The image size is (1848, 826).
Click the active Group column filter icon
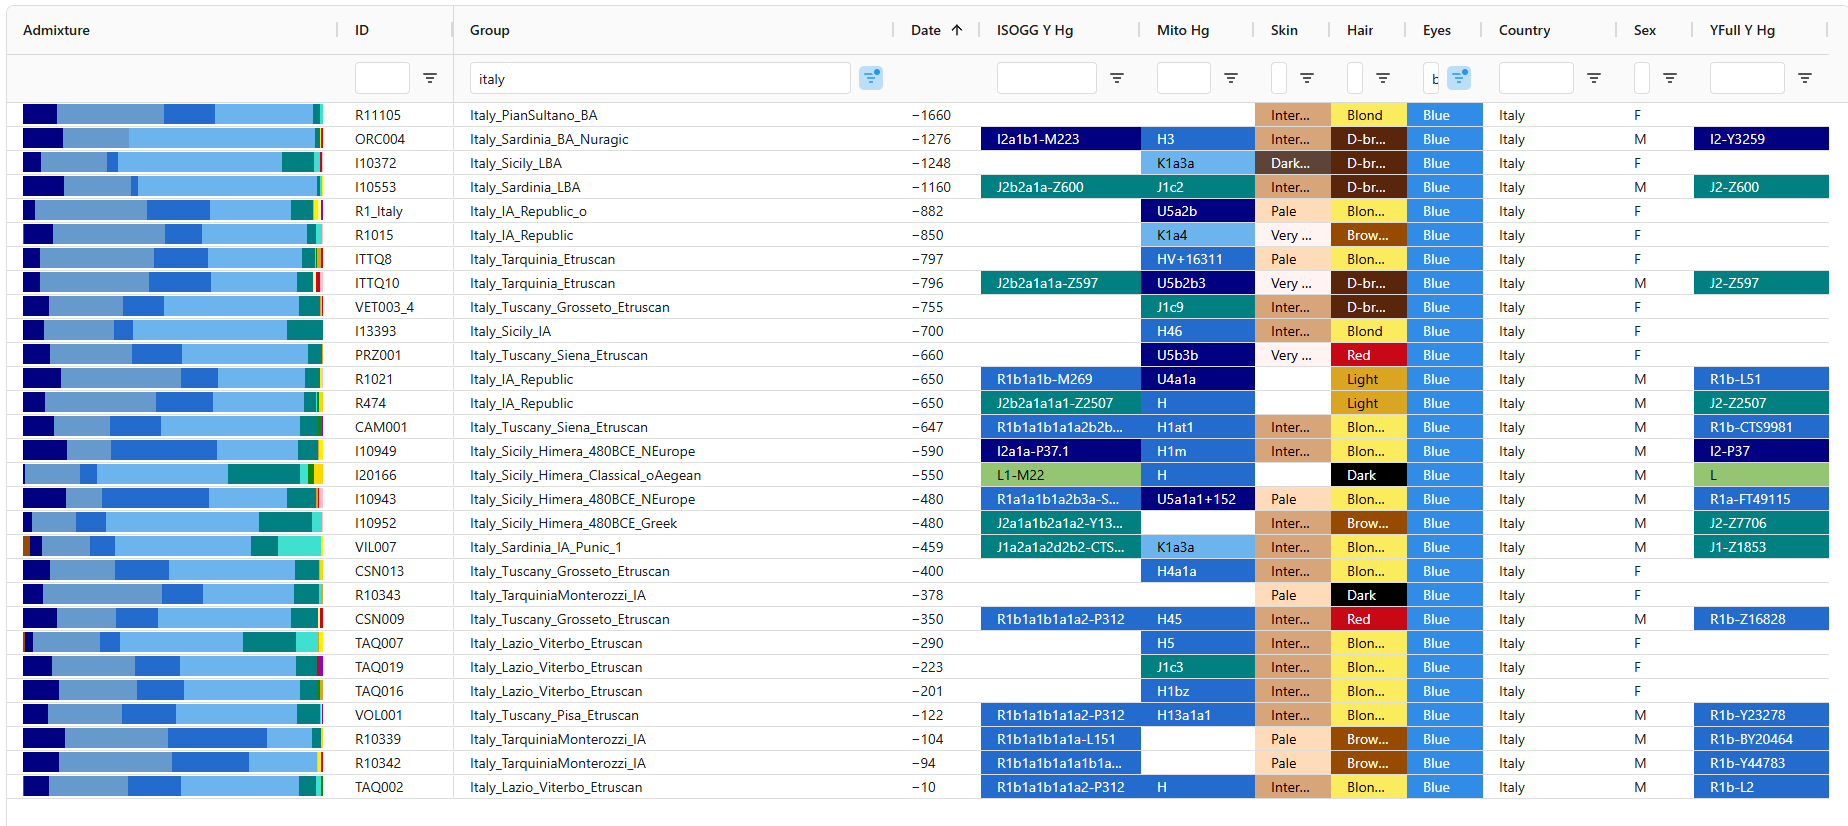tap(871, 78)
